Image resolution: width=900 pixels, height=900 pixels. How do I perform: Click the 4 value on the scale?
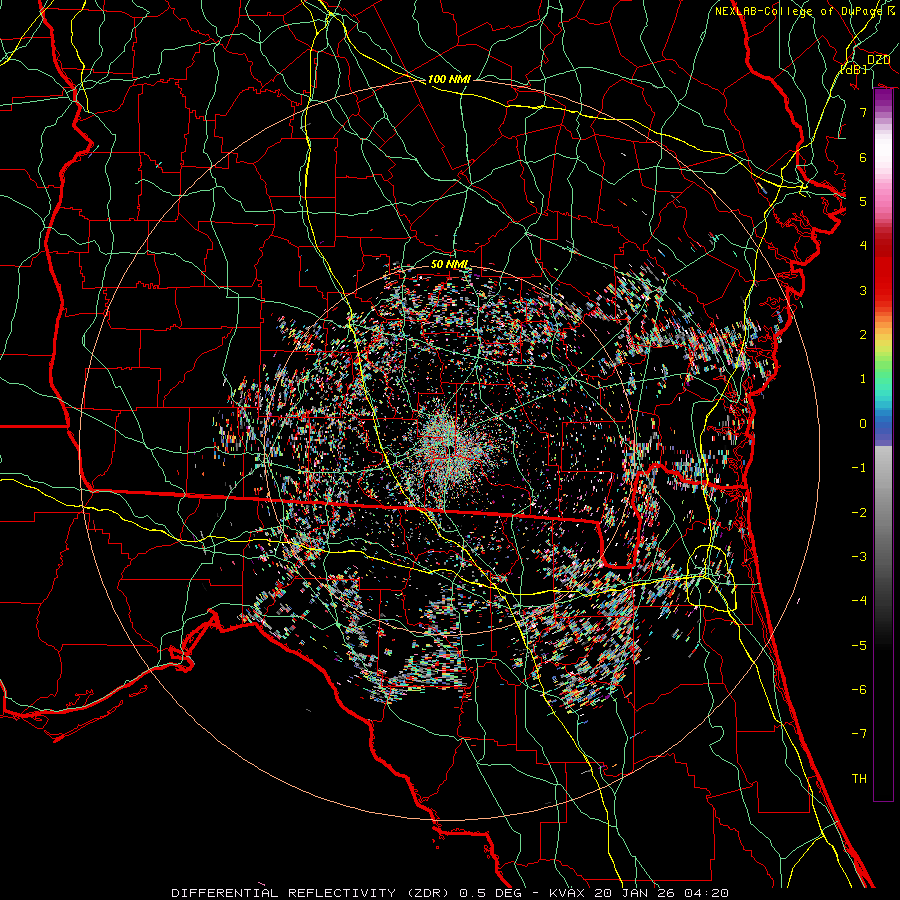[x=863, y=245]
